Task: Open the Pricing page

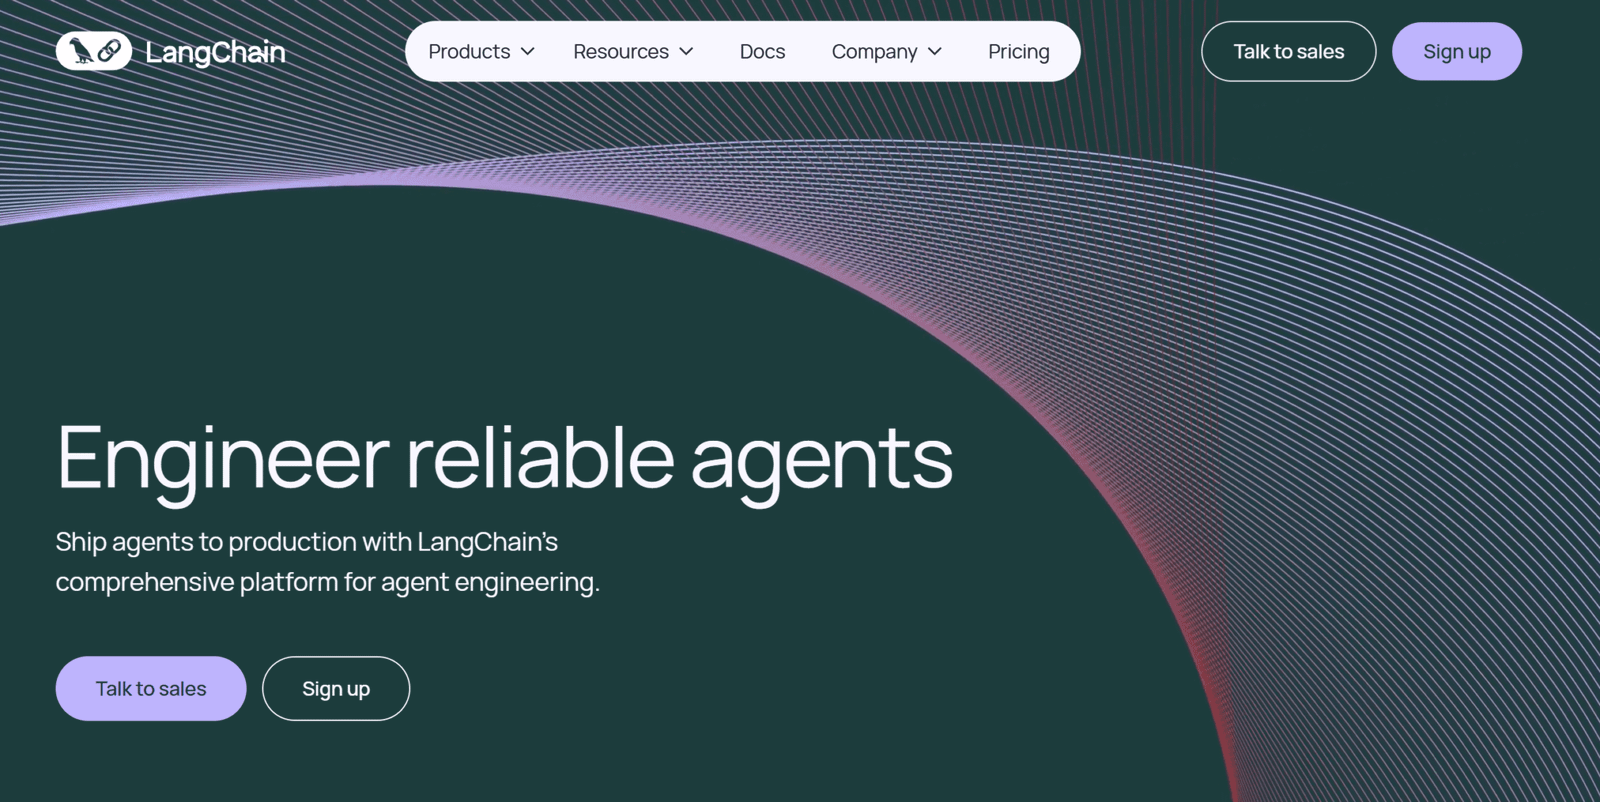Action: (x=1019, y=51)
